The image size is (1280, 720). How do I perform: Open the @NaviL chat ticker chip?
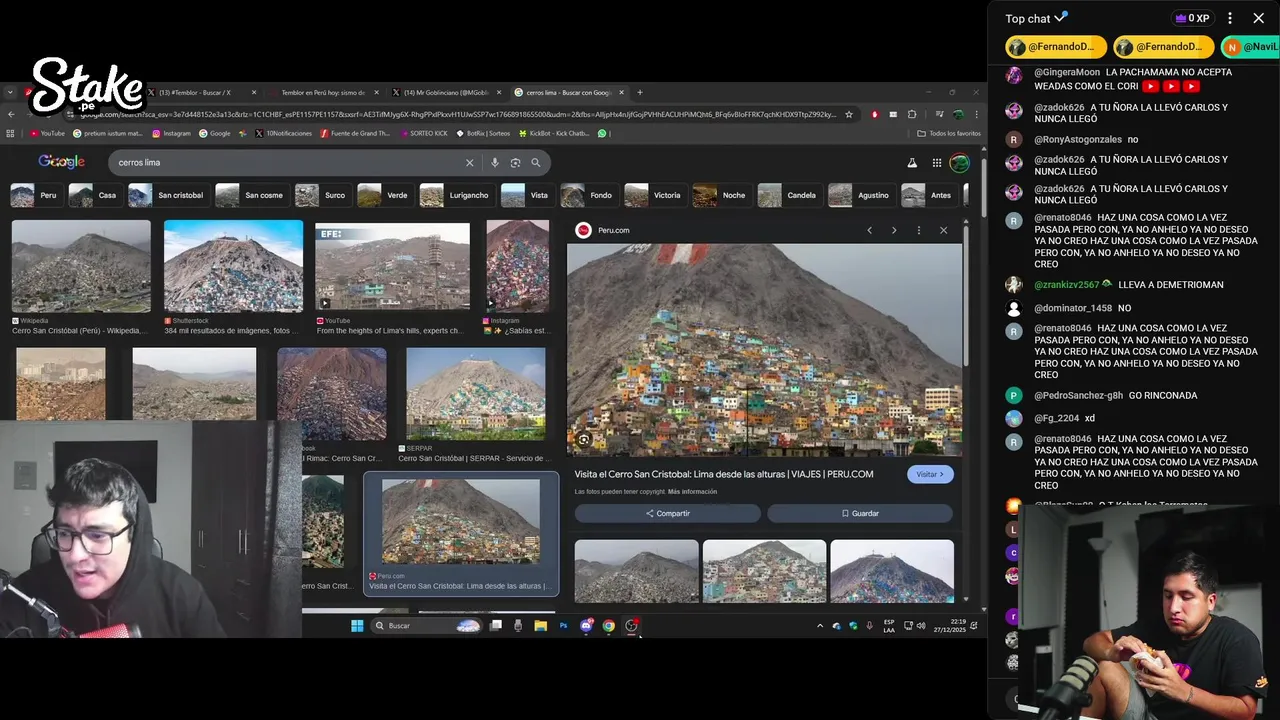(x=1250, y=47)
